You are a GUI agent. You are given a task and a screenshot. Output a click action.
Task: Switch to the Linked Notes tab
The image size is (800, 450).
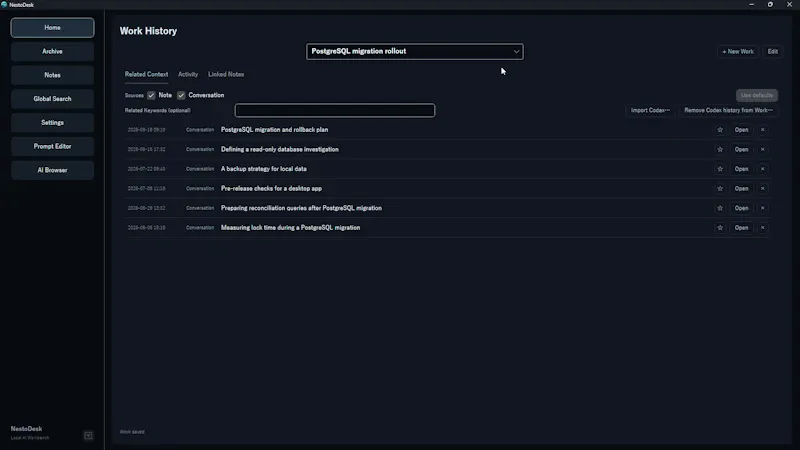tap(226, 74)
